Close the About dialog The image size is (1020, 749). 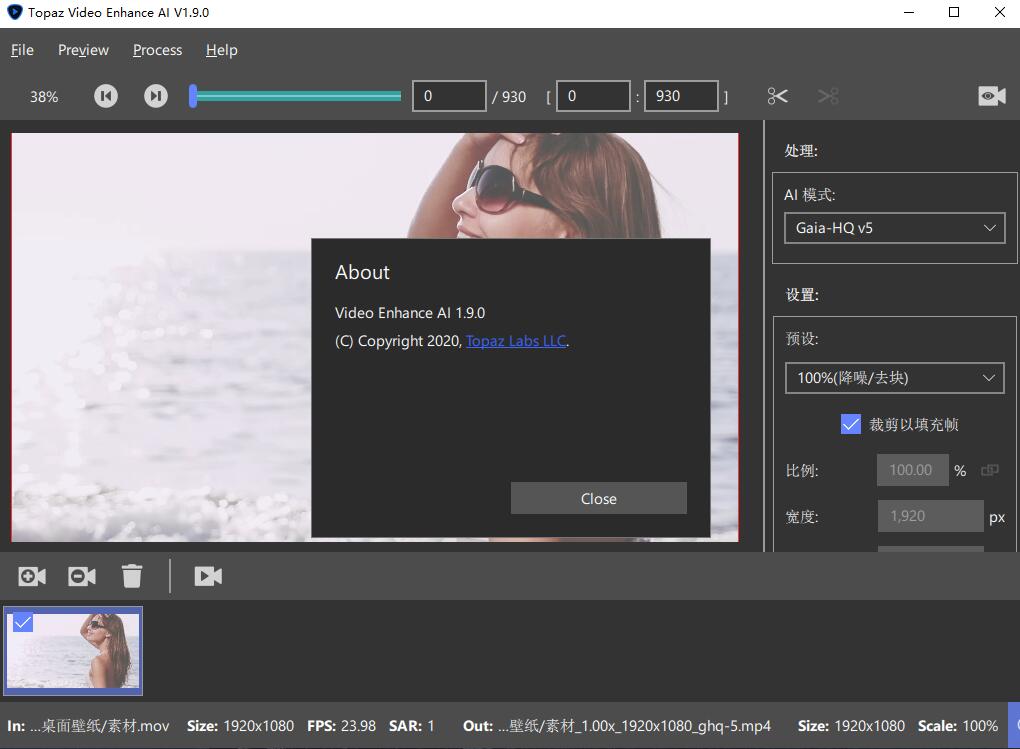(x=598, y=498)
